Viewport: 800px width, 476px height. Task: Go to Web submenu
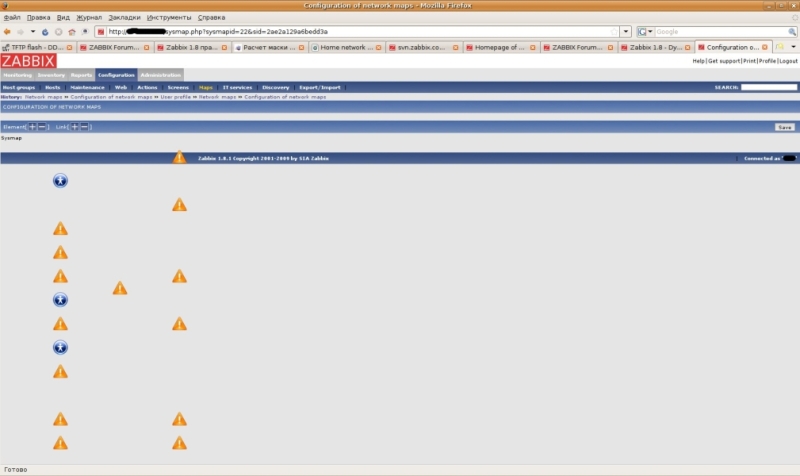pos(121,87)
